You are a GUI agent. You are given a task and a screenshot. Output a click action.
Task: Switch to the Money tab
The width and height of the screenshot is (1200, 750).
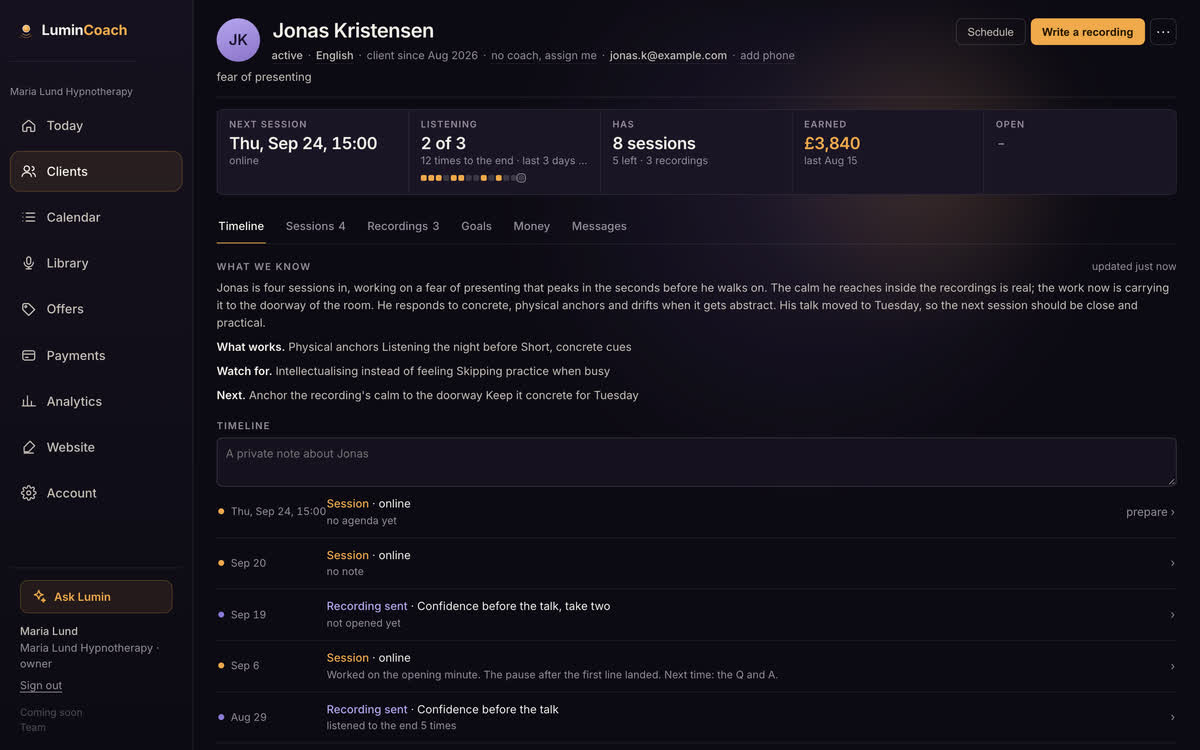click(x=532, y=226)
